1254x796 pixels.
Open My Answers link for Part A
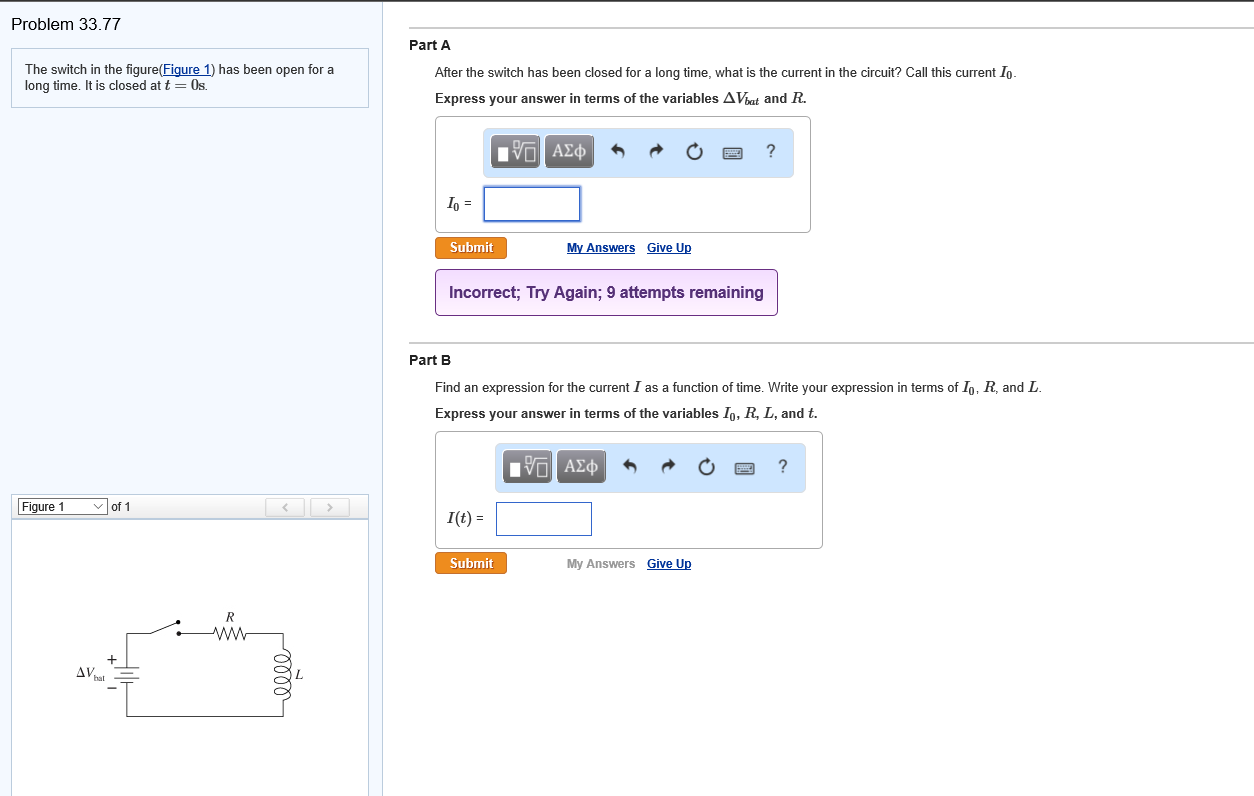600,248
